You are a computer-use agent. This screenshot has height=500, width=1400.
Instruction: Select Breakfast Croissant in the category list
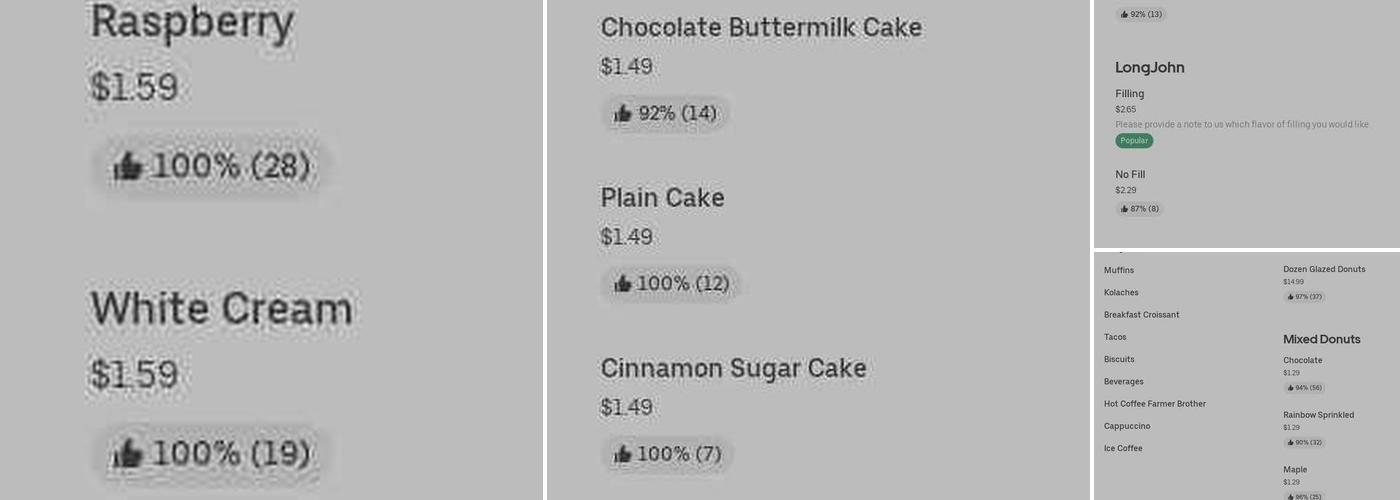pyautogui.click(x=1141, y=315)
